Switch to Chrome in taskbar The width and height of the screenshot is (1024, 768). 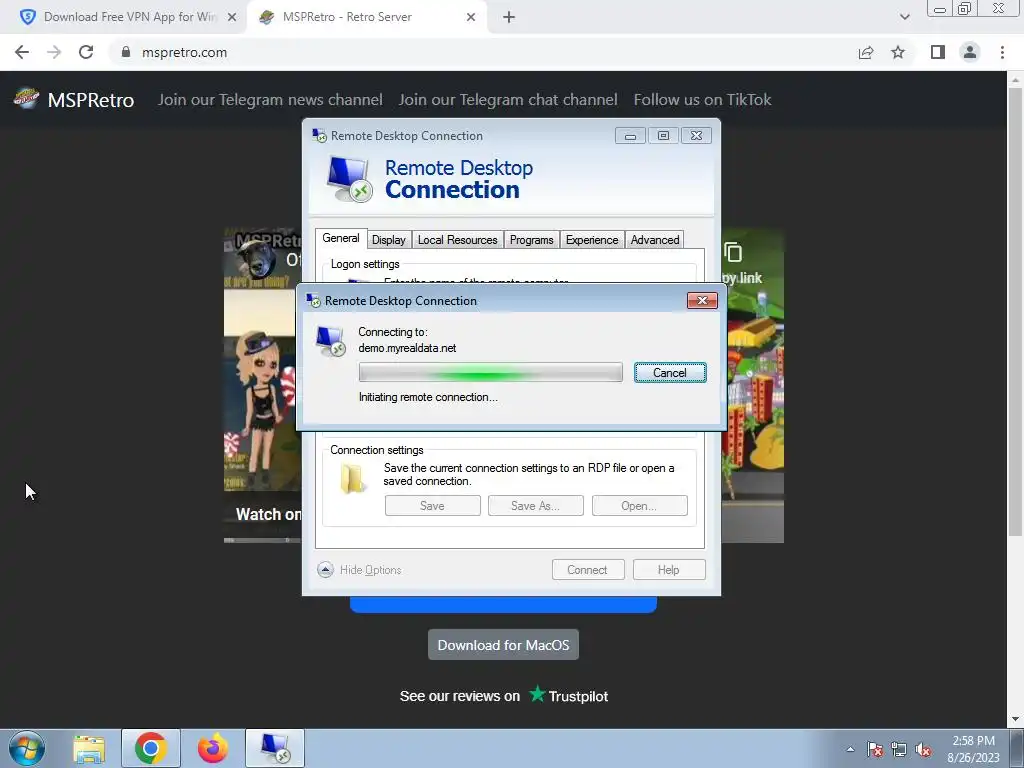pos(150,748)
